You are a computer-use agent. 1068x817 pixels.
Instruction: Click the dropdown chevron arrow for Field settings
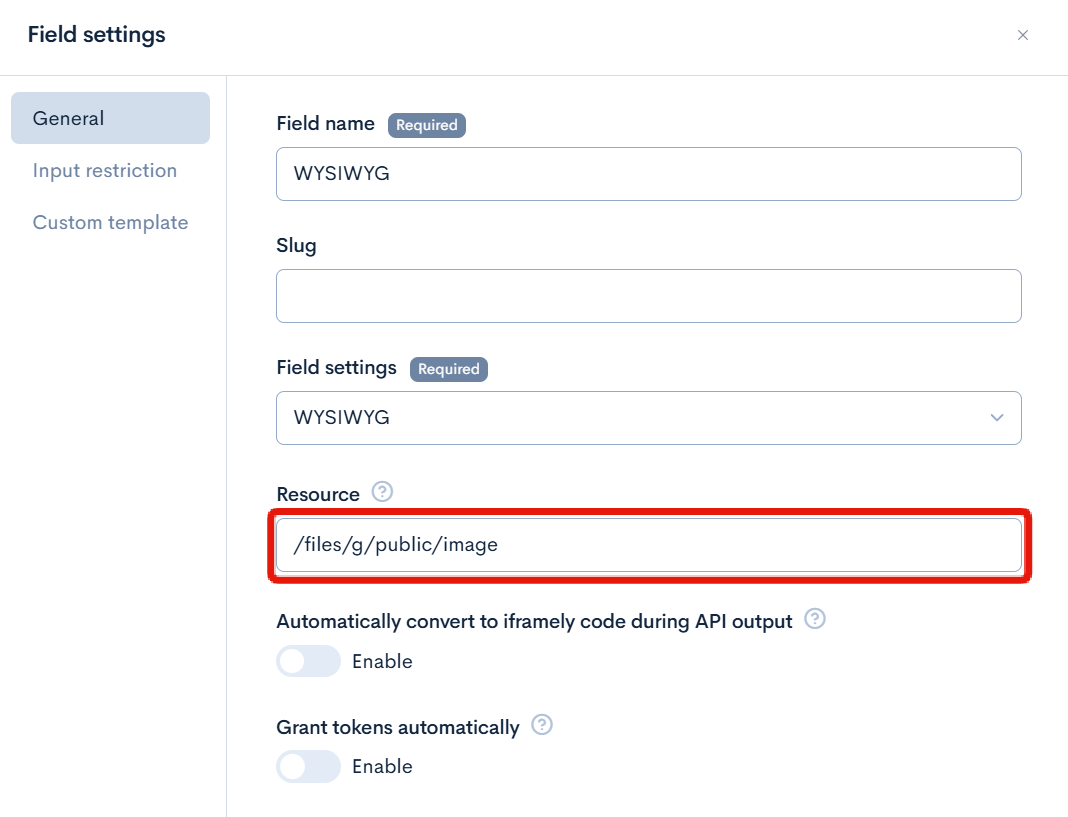click(x=996, y=418)
